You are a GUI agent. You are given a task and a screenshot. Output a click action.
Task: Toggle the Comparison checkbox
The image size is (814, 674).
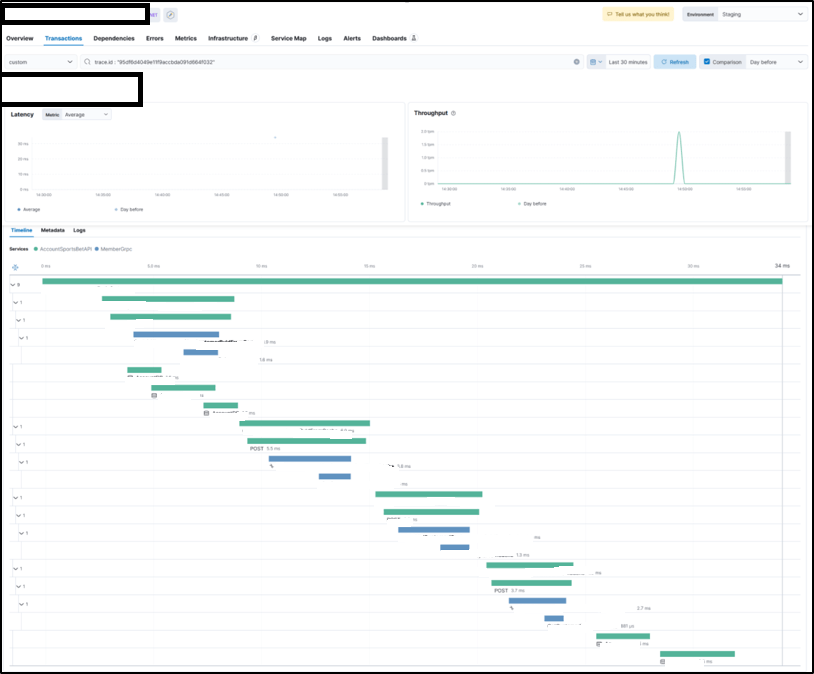coord(707,62)
